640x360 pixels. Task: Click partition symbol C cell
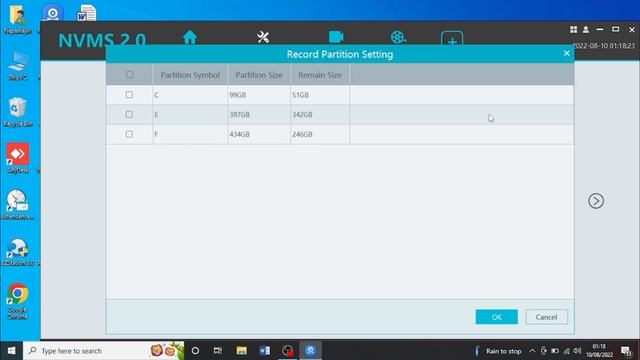[190, 95]
